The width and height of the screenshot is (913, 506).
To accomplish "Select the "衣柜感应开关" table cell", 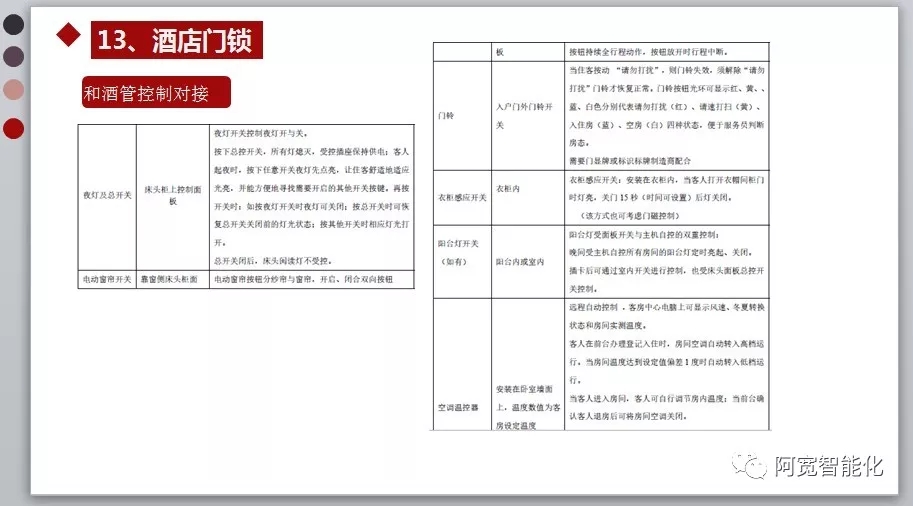I will (461, 198).
